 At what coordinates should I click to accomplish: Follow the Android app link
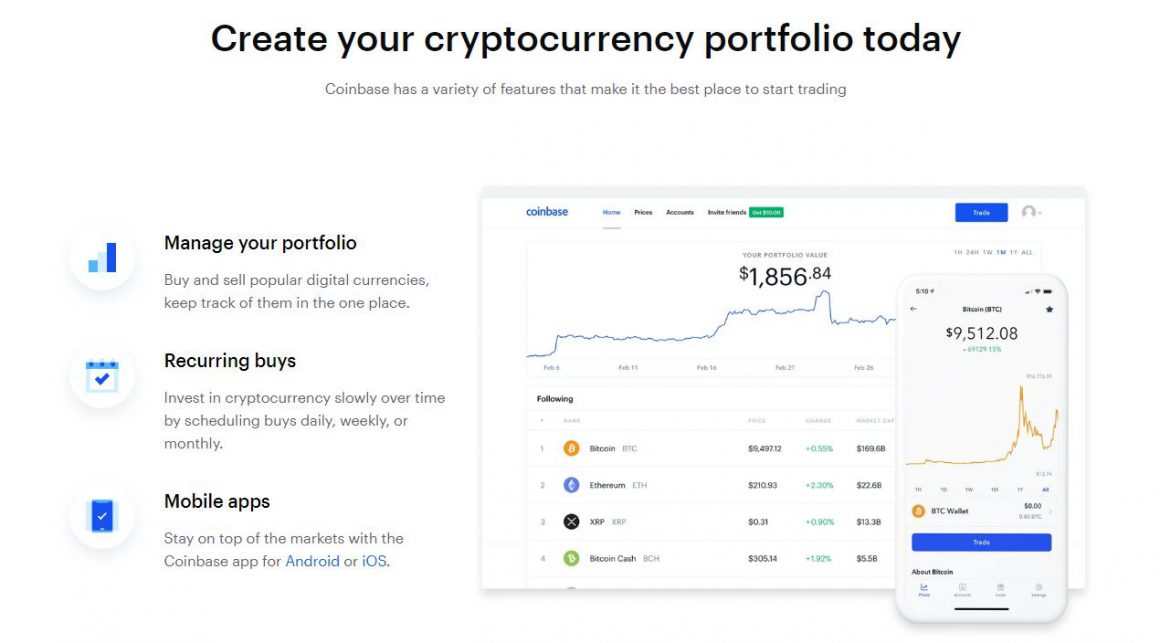pyautogui.click(x=312, y=562)
